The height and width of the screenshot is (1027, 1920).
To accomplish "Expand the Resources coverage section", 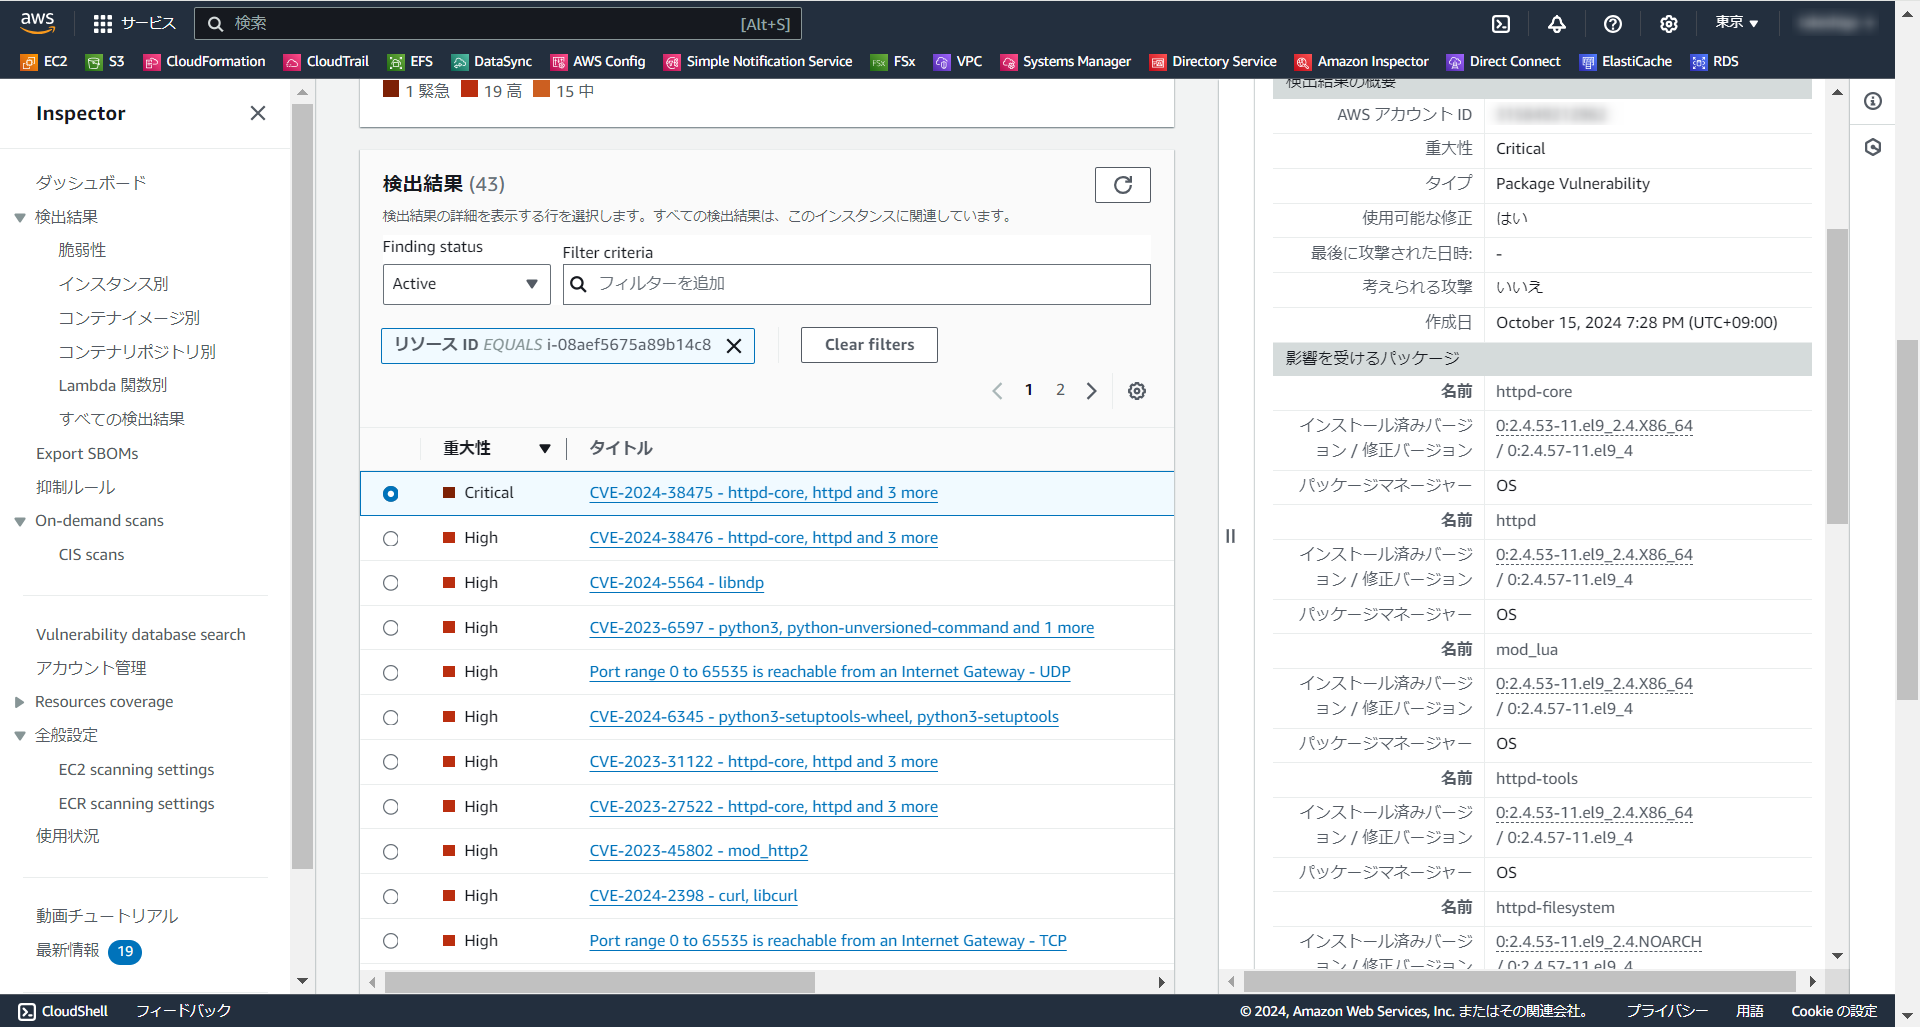I will 20,702.
